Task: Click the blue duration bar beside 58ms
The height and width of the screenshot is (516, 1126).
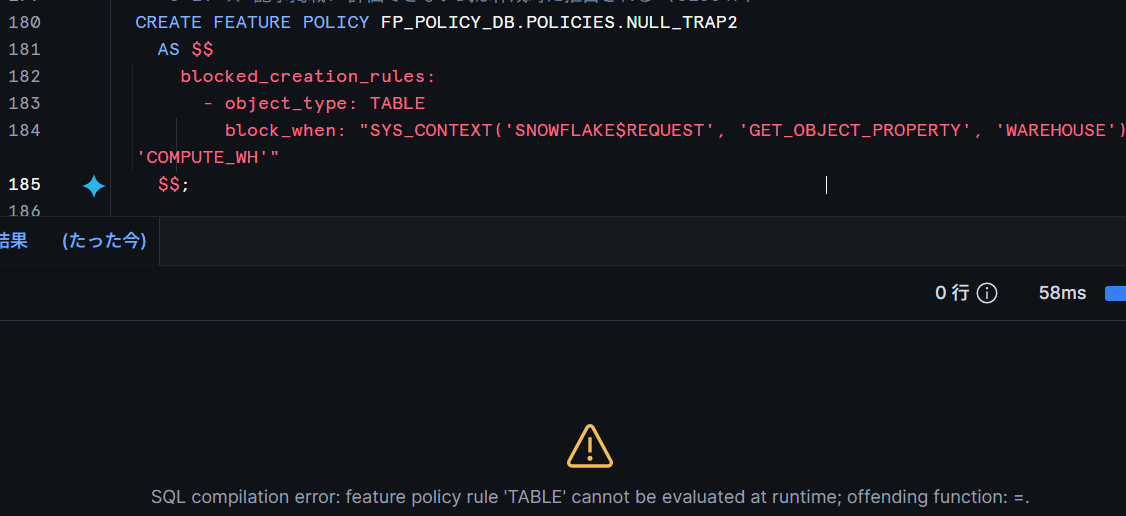Action: tap(1115, 293)
